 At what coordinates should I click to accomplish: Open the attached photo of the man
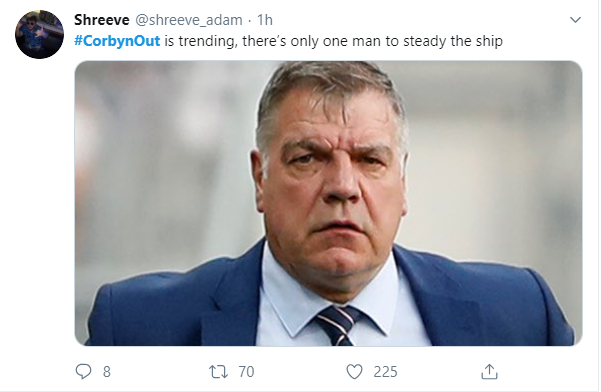(328, 203)
